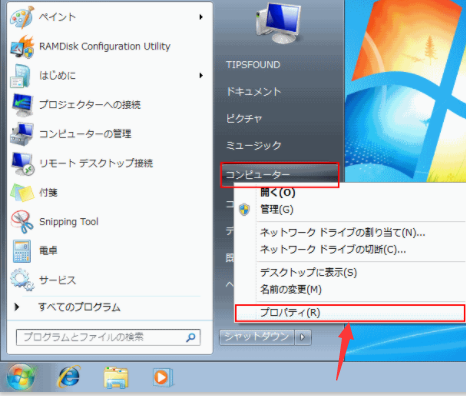Image resolution: width=466 pixels, height=396 pixels.
Task: Click the shield icon beside 管理(G)
Action: [x=244, y=210]
